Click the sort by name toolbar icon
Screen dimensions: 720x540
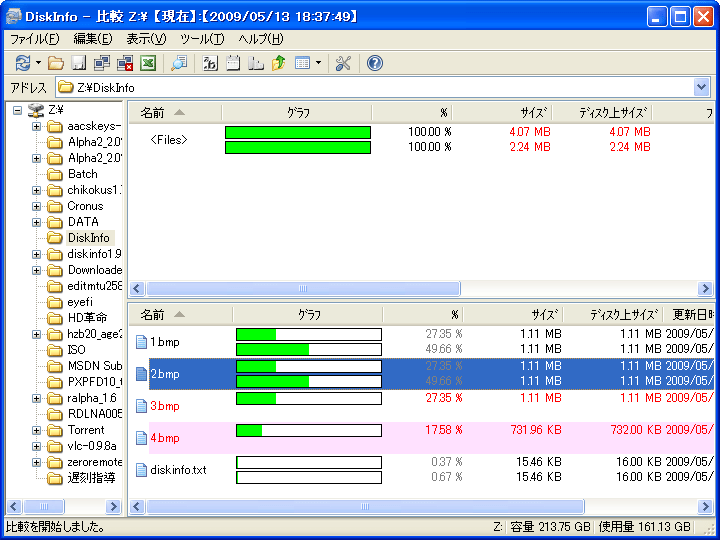(x=210, y=63)
